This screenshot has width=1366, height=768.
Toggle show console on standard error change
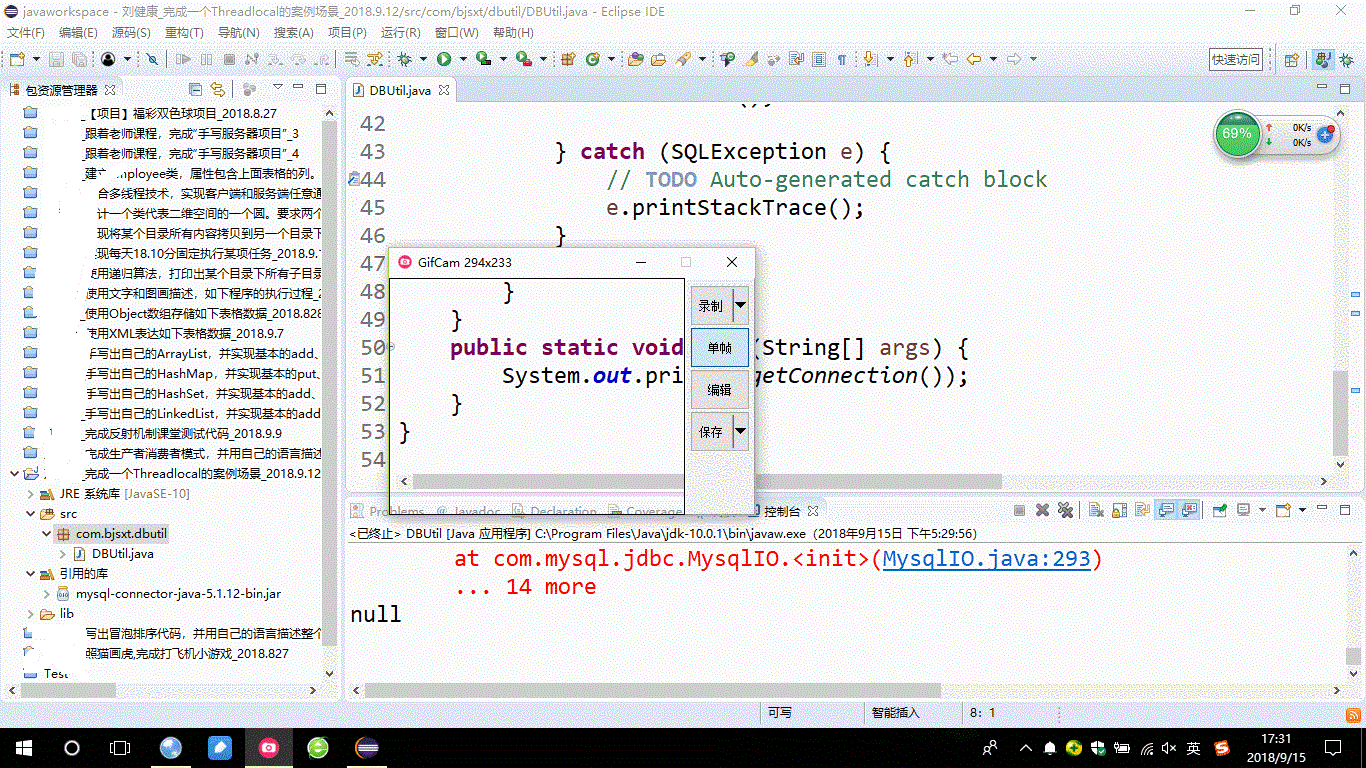pyautogui.click(x=1189, y=510)
